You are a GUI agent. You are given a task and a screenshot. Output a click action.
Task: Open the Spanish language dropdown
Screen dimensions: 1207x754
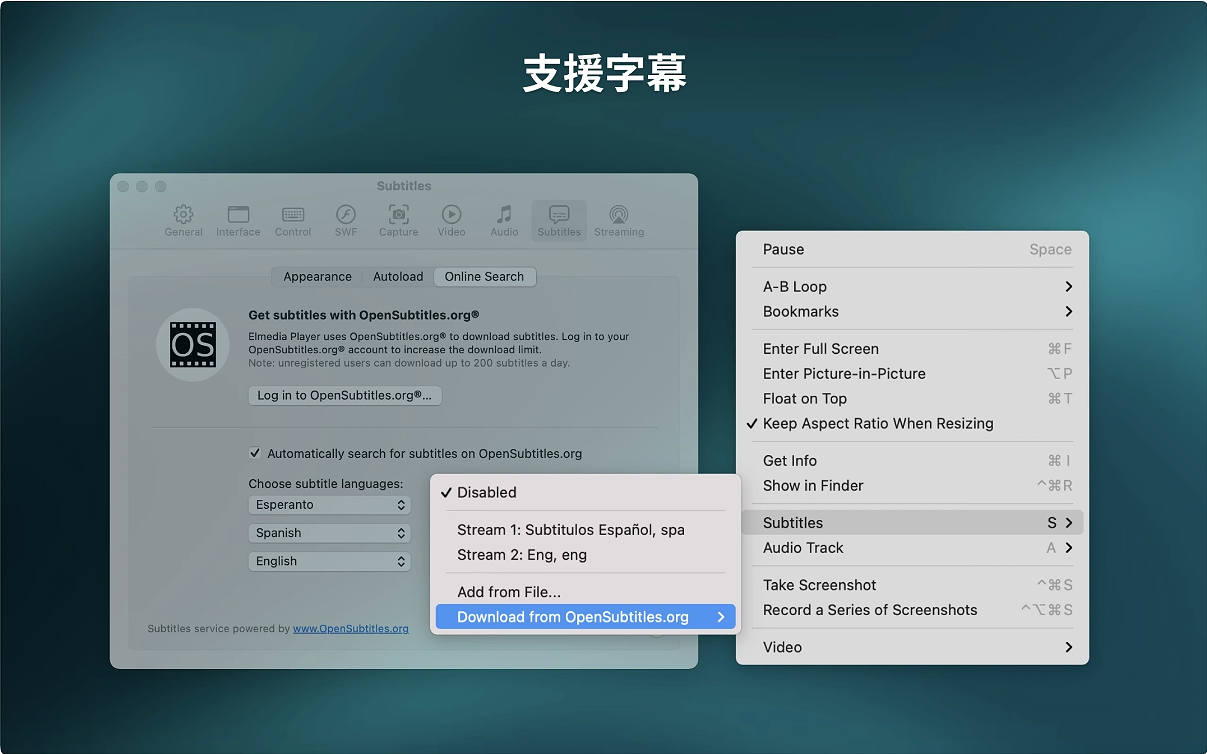(329, 534)
